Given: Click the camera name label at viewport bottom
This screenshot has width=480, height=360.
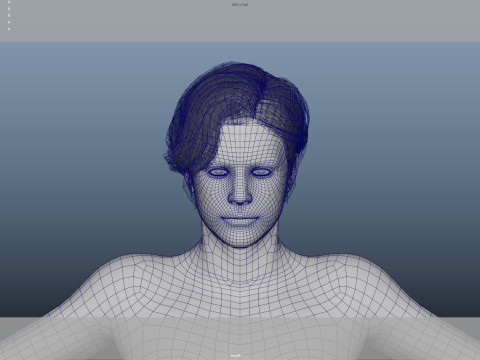Looking at the screenshot, I should [236, 356].
